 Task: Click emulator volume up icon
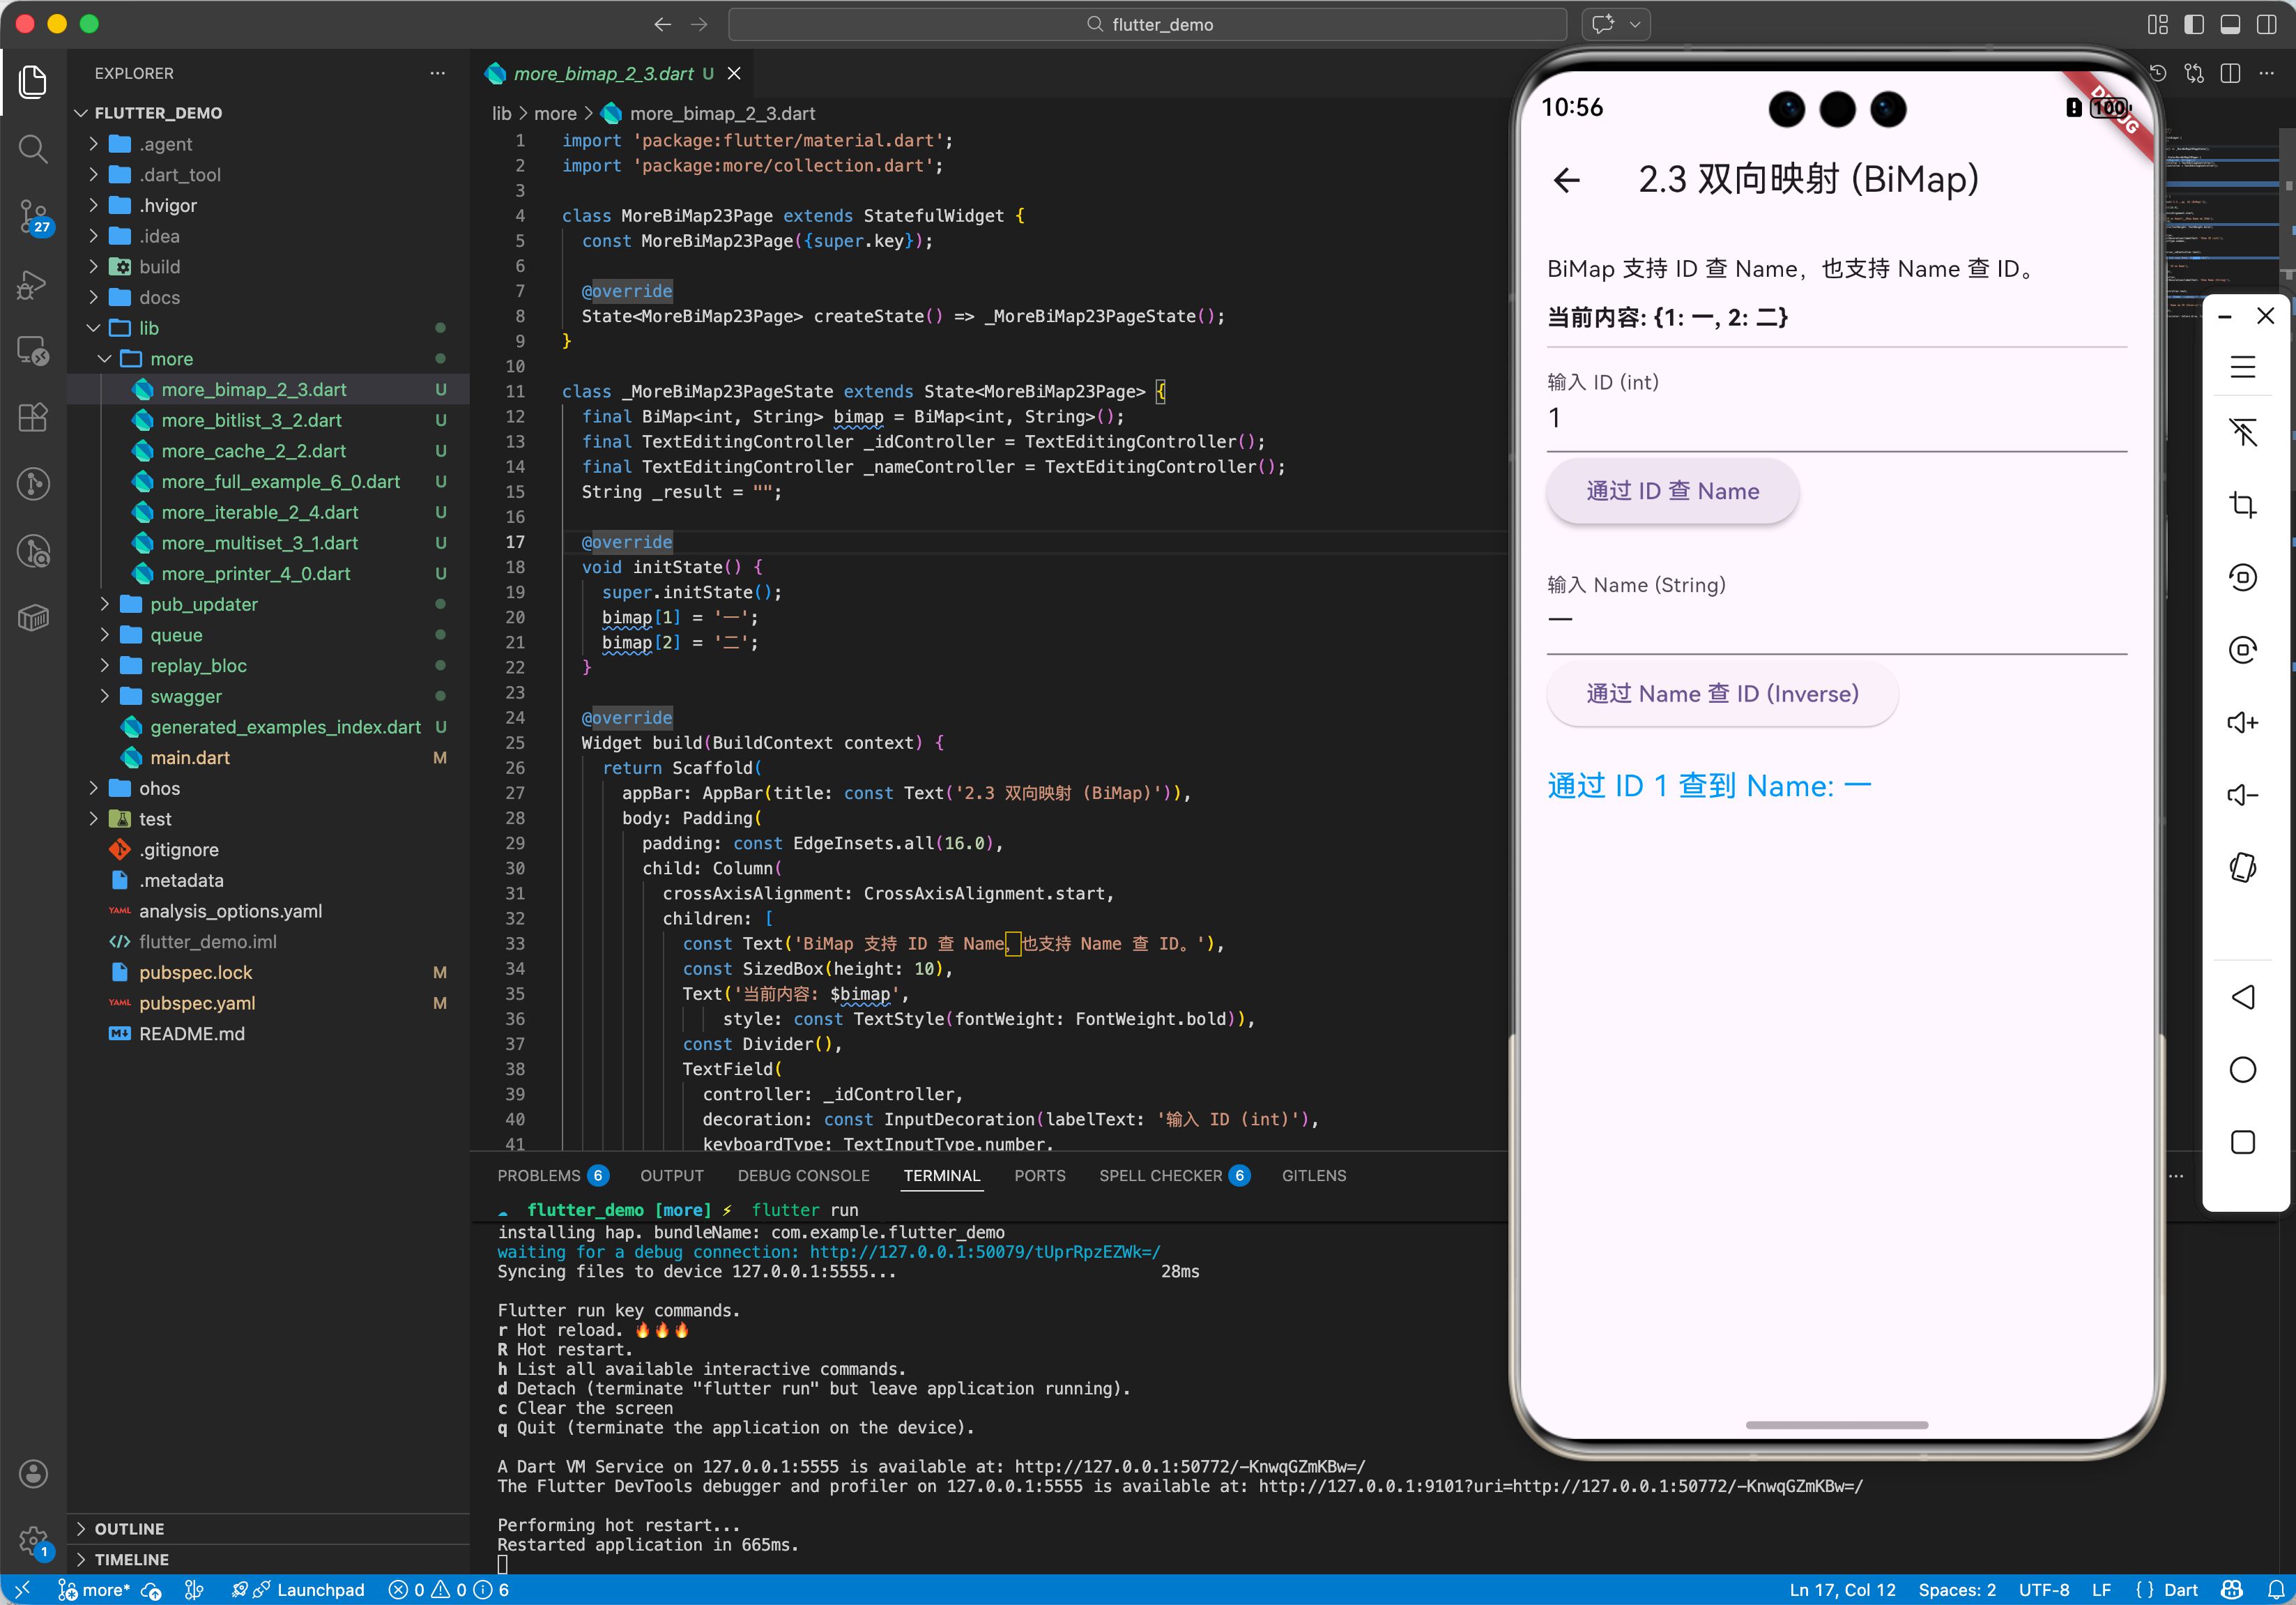[2242, 722]
